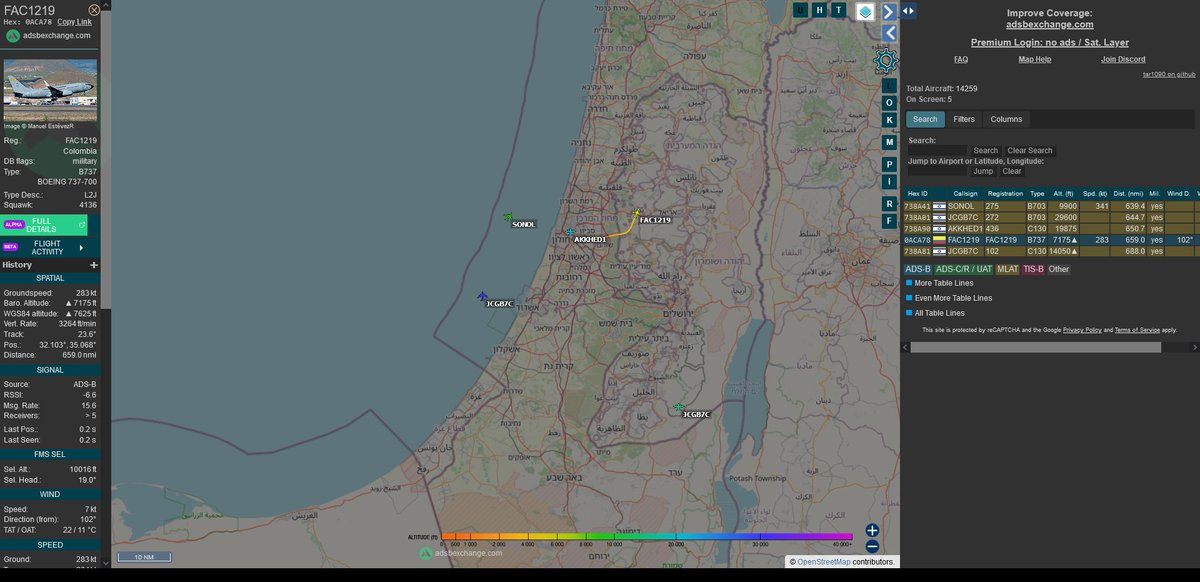This screenshot has width=1200, height=582.
Task: Select the SONOL aircraft icon on map
Action: click(x=508, y=217)
